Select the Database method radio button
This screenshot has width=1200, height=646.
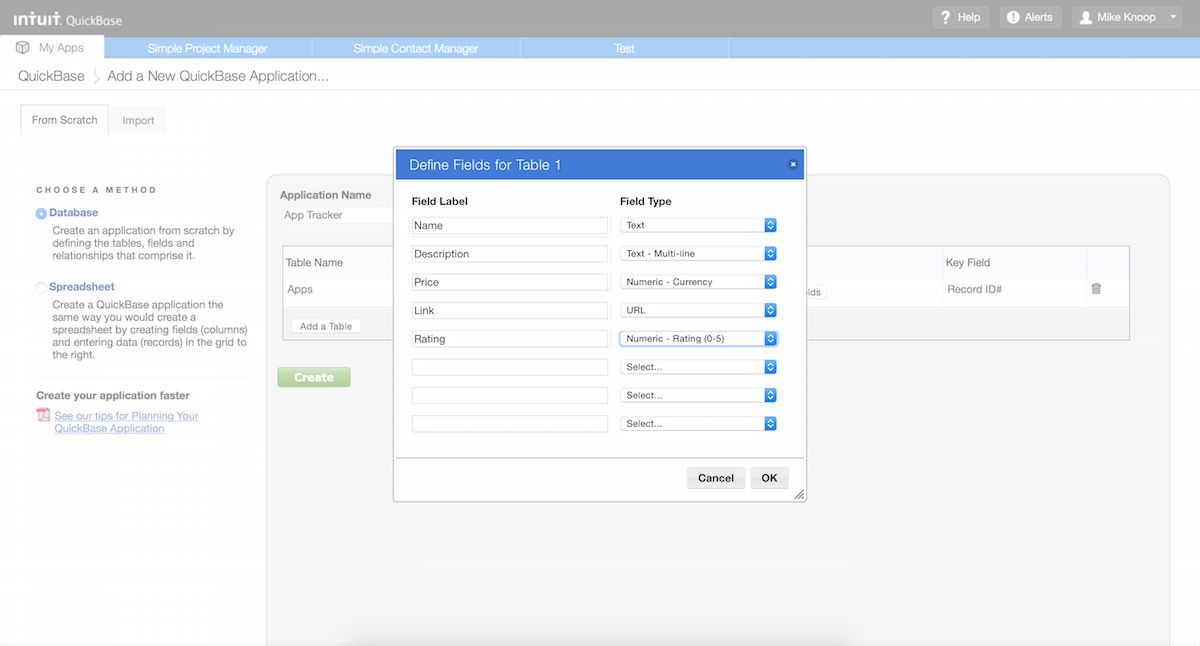[x=41, y=213]
